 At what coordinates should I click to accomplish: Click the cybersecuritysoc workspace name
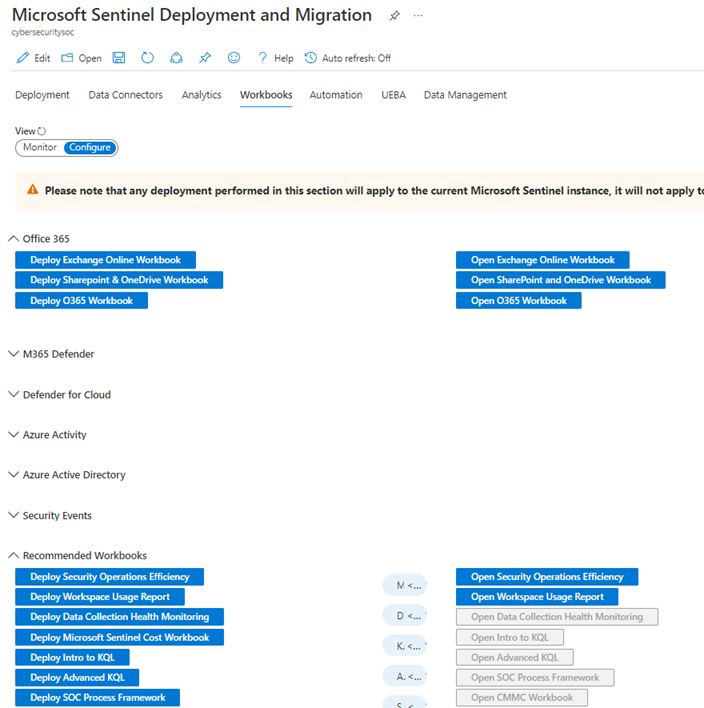[43, 32]
